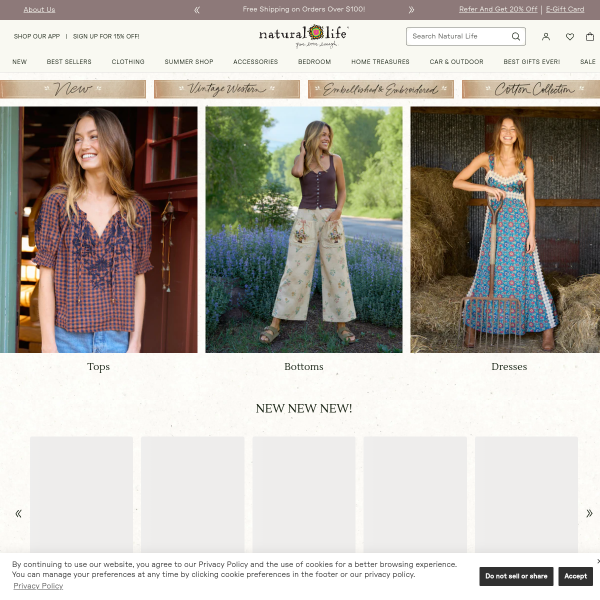Open the Vintage Western banner
Image resolution: width=600 pixels, height=600 pixels.
(227, 89)
